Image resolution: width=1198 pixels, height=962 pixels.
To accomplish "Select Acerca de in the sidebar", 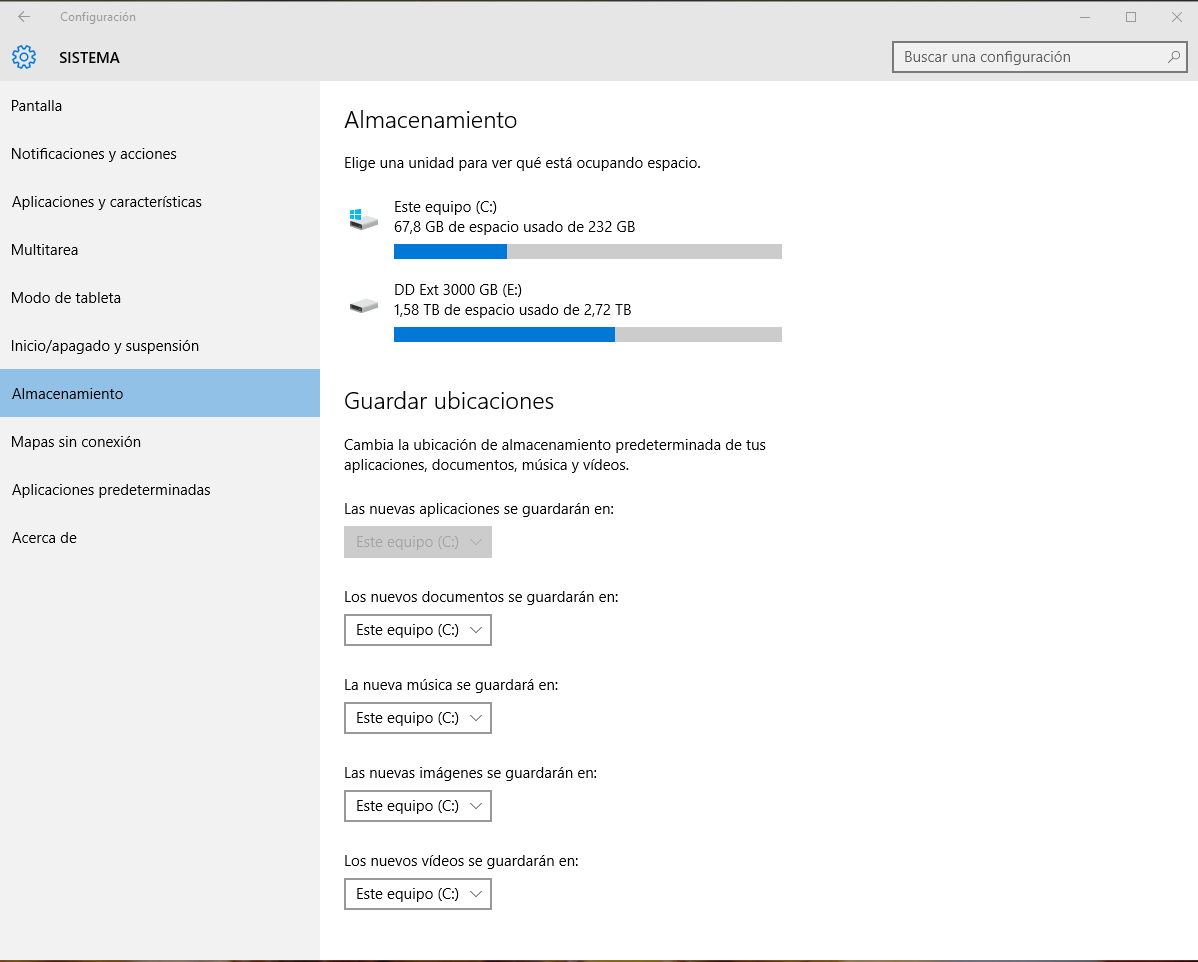I will 43,537.
